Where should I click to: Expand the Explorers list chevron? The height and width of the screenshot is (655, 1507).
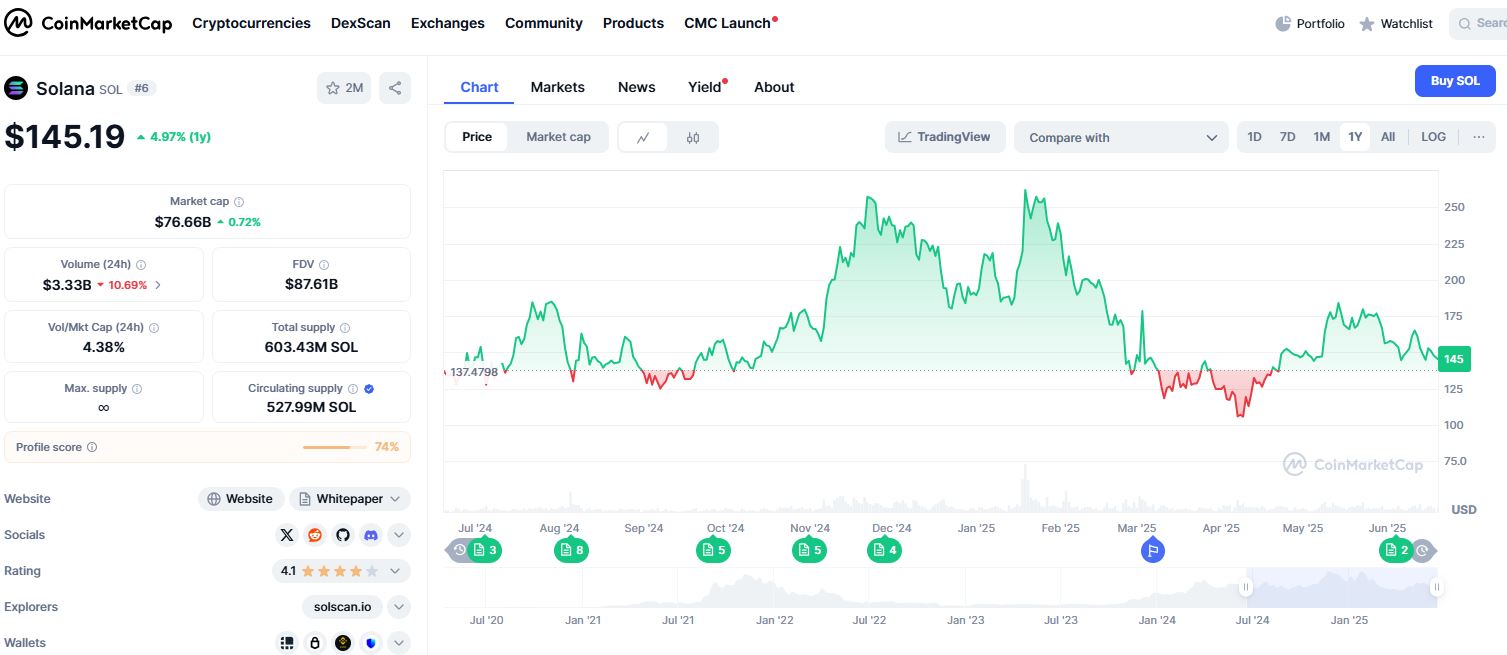pos(399,607)
